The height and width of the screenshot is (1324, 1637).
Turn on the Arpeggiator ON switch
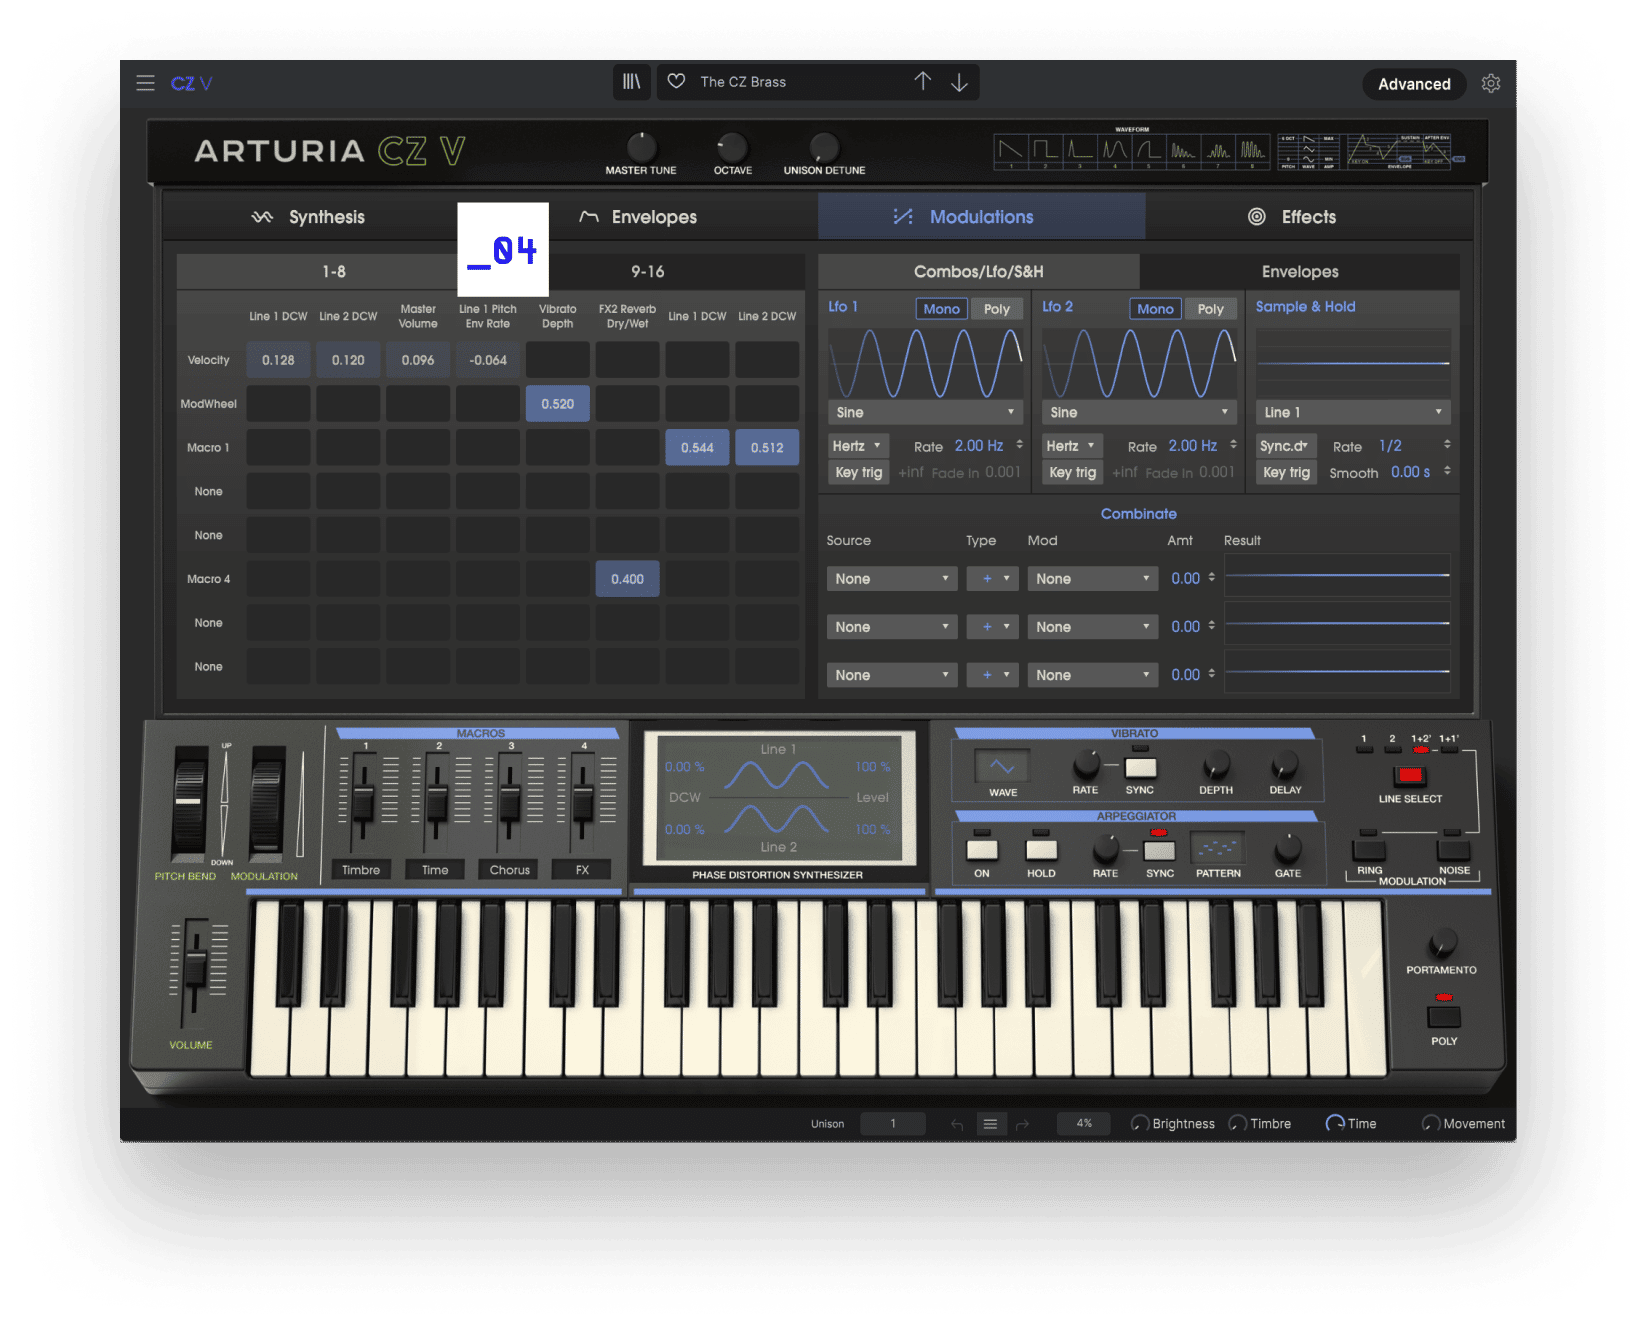982,851
